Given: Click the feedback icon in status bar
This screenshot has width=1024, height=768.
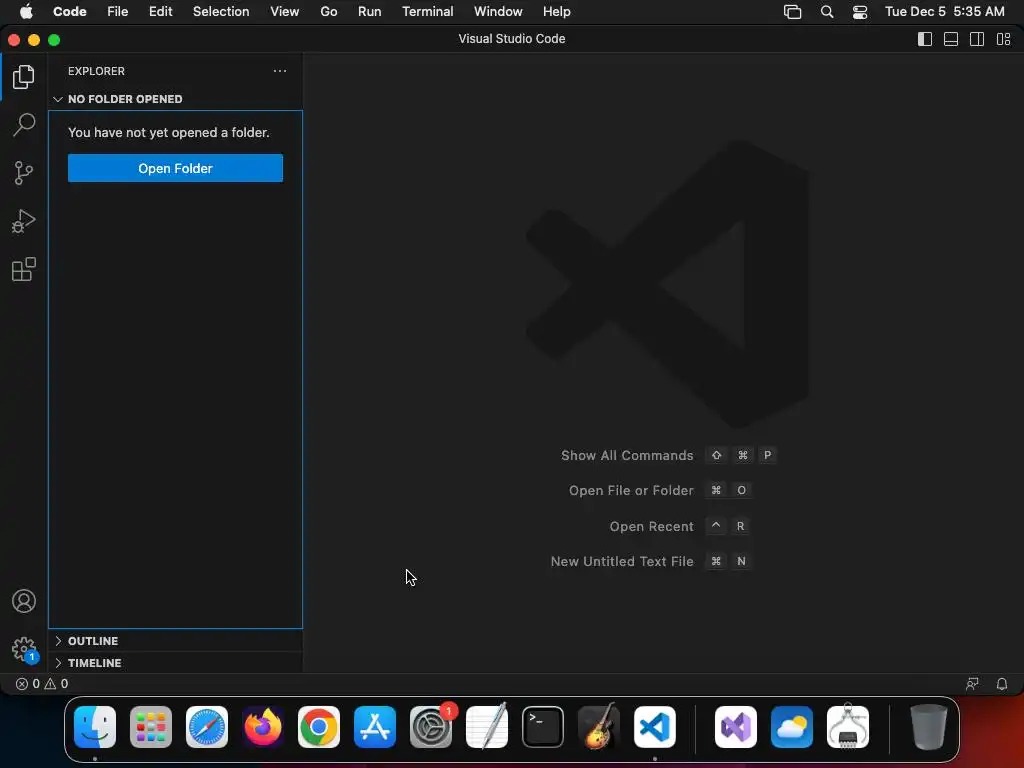Looking at the screenshot, I should (x=972, y=684).
